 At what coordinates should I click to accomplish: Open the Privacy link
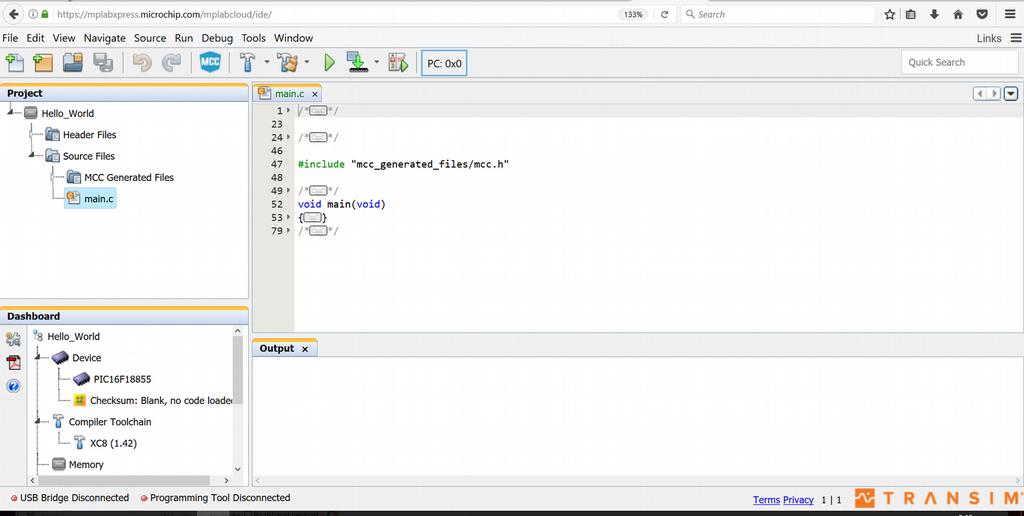[x=798, y=500]
